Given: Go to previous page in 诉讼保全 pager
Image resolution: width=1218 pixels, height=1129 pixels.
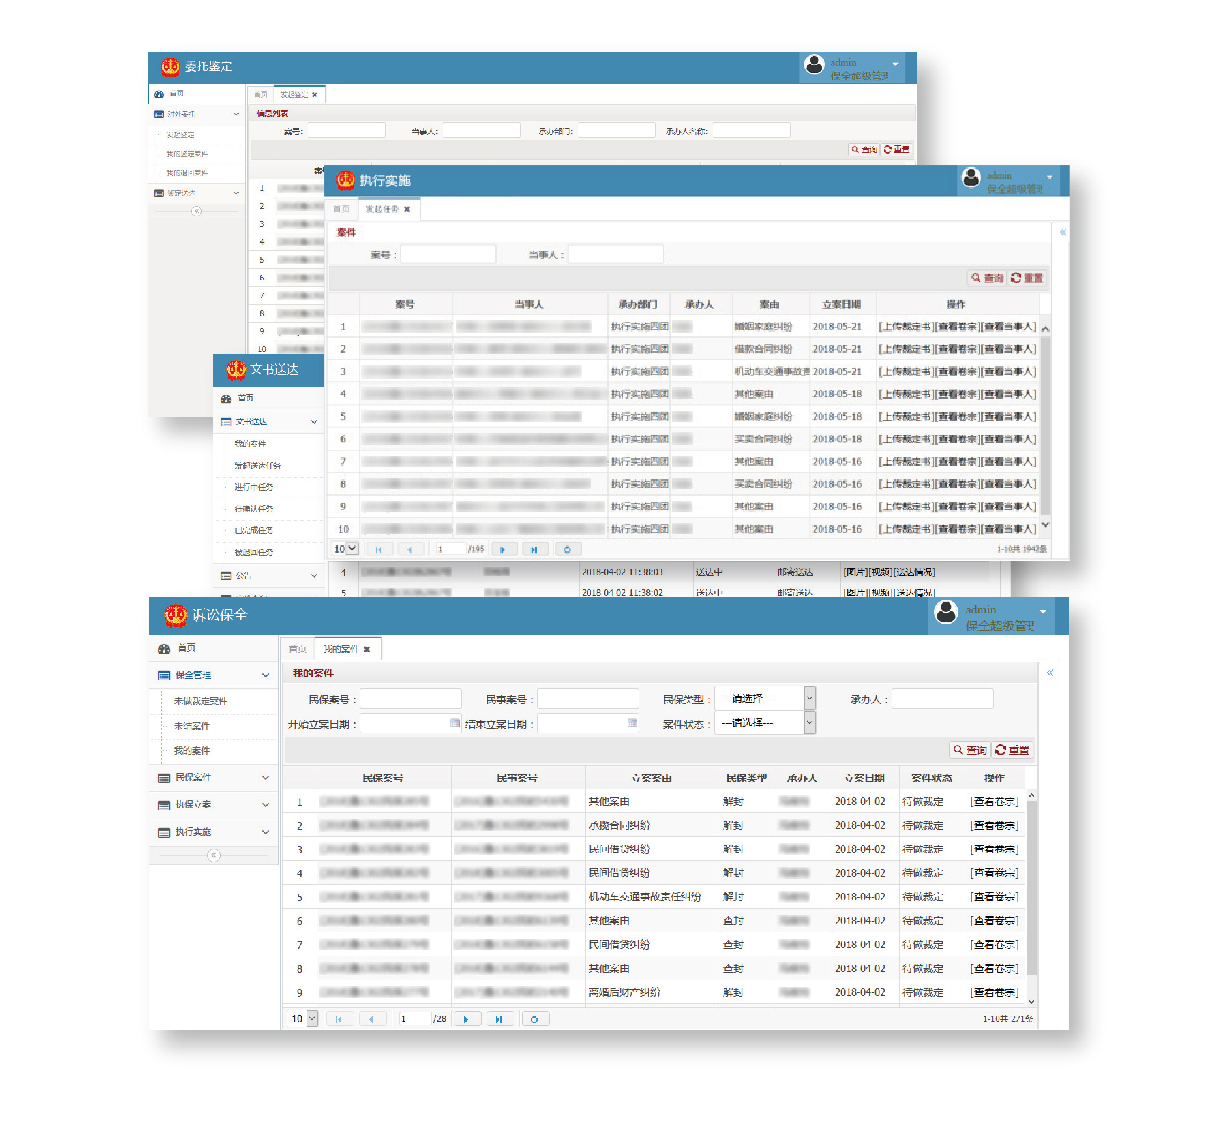Looking at the screenshot, I should pos(371,1019).
